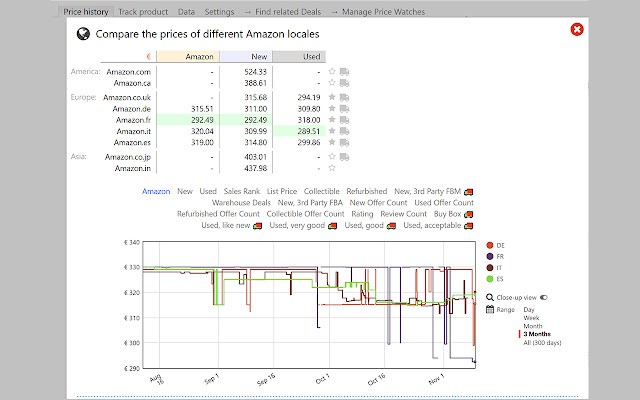Set chart range to Week

click(531, 318)
